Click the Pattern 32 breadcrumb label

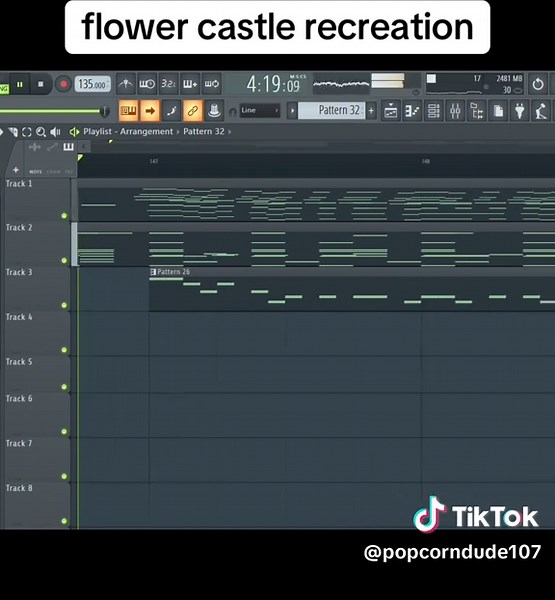click(204, 131)
